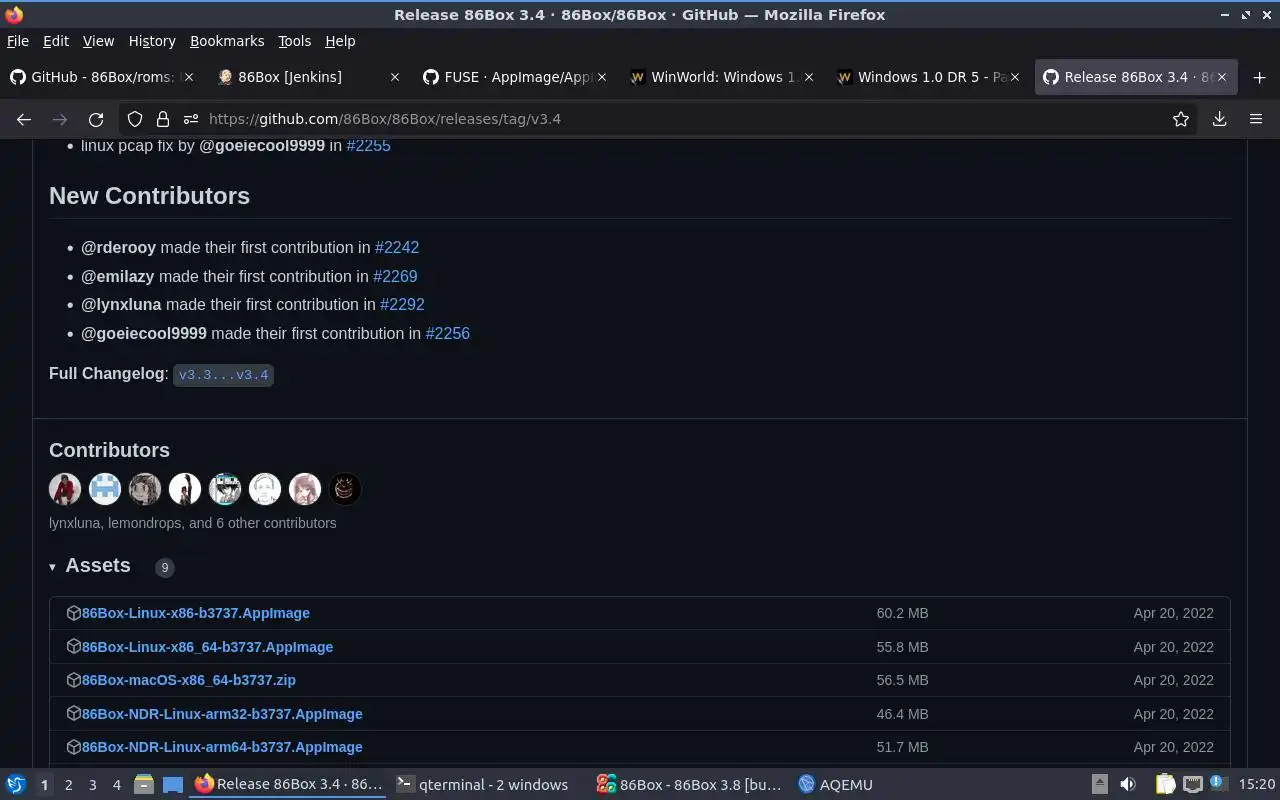This screenshot has width=1280, height=800.
Task: Close the WinWorld: Windows 1 tab
Action: [809, 77]
